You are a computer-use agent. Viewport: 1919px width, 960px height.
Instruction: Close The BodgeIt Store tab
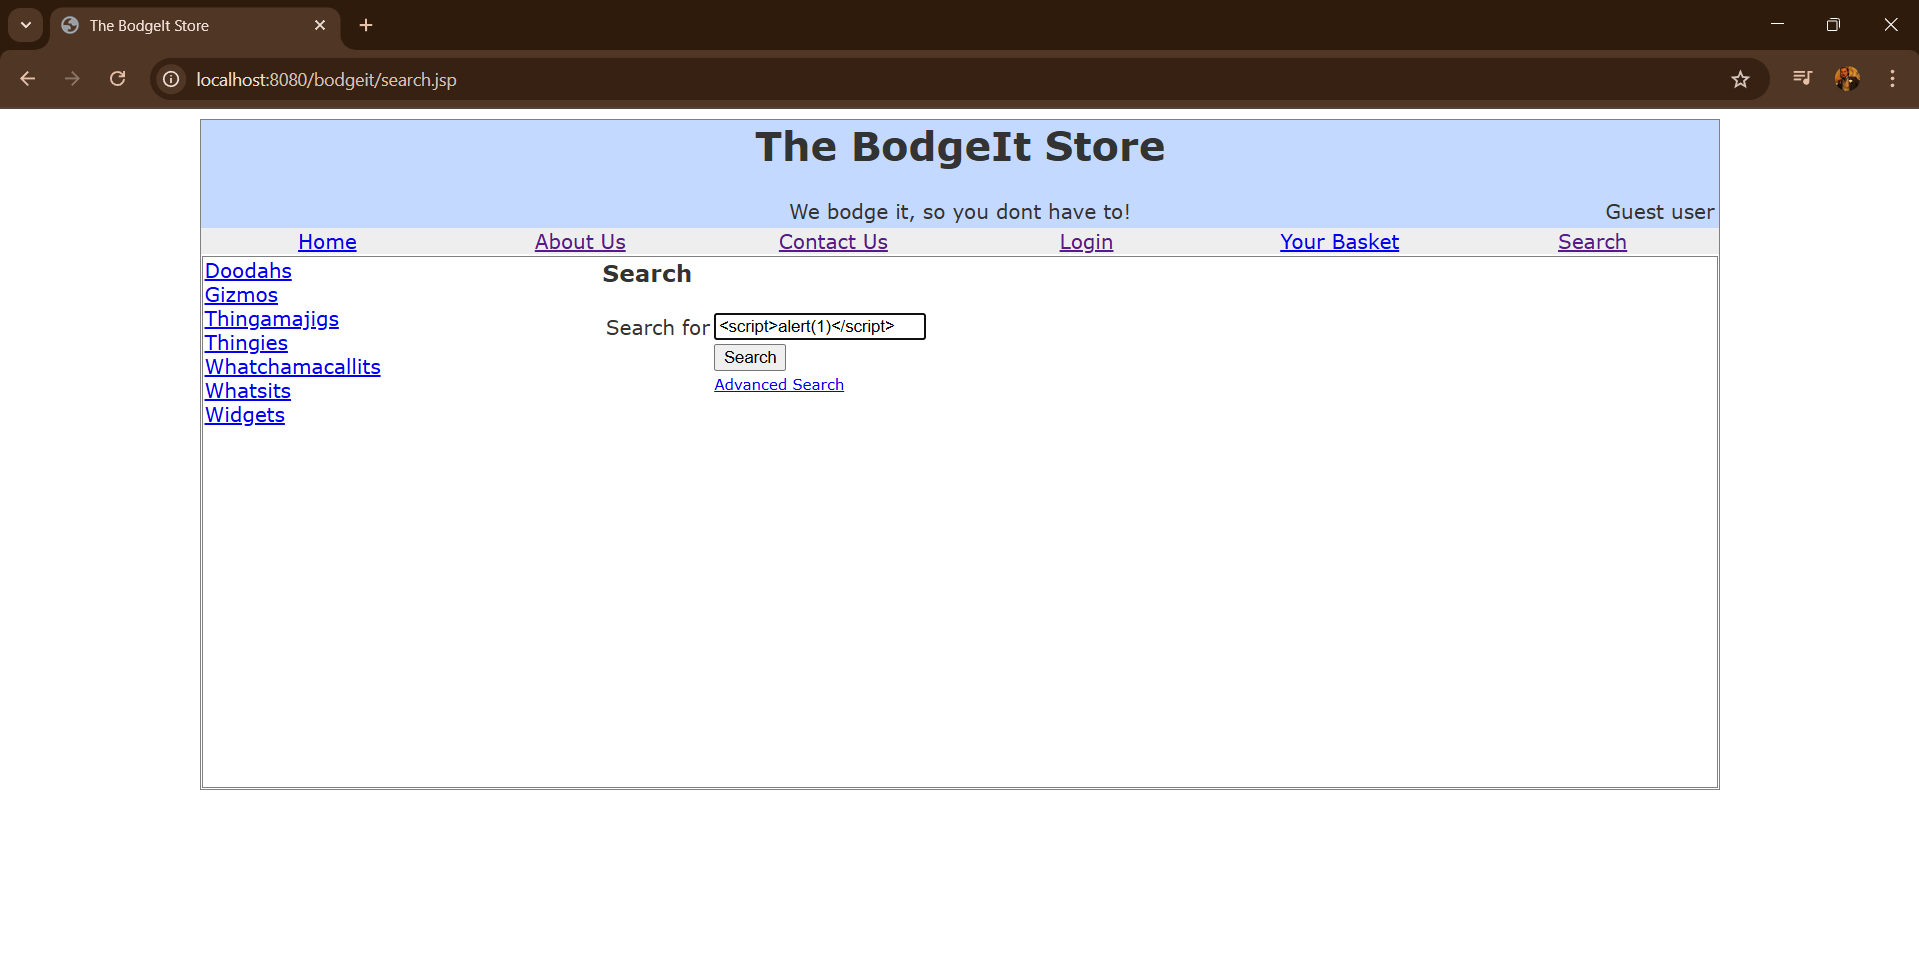(320, 25)
